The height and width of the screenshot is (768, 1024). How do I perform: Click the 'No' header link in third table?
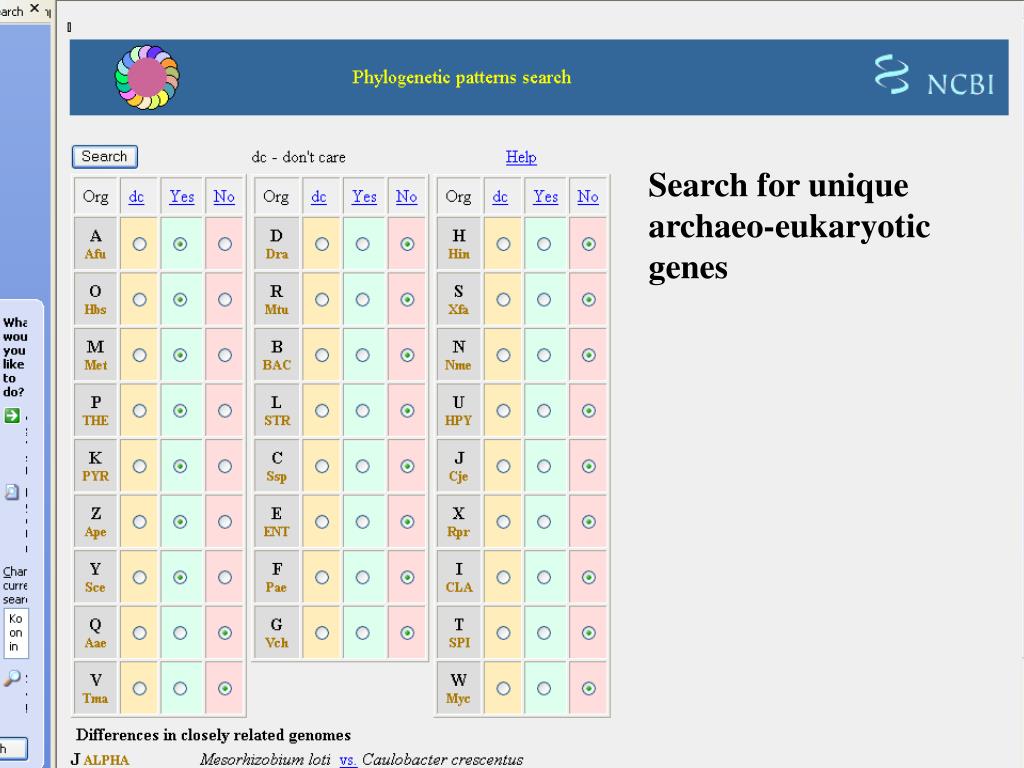coord(587,197)
